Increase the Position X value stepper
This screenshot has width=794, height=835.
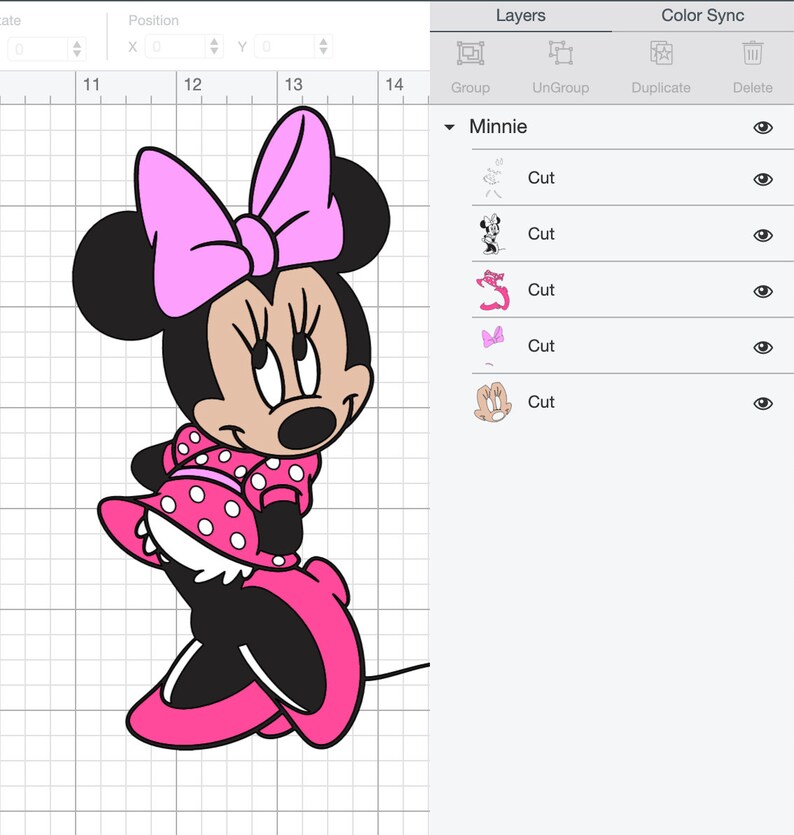pos(214,41)
